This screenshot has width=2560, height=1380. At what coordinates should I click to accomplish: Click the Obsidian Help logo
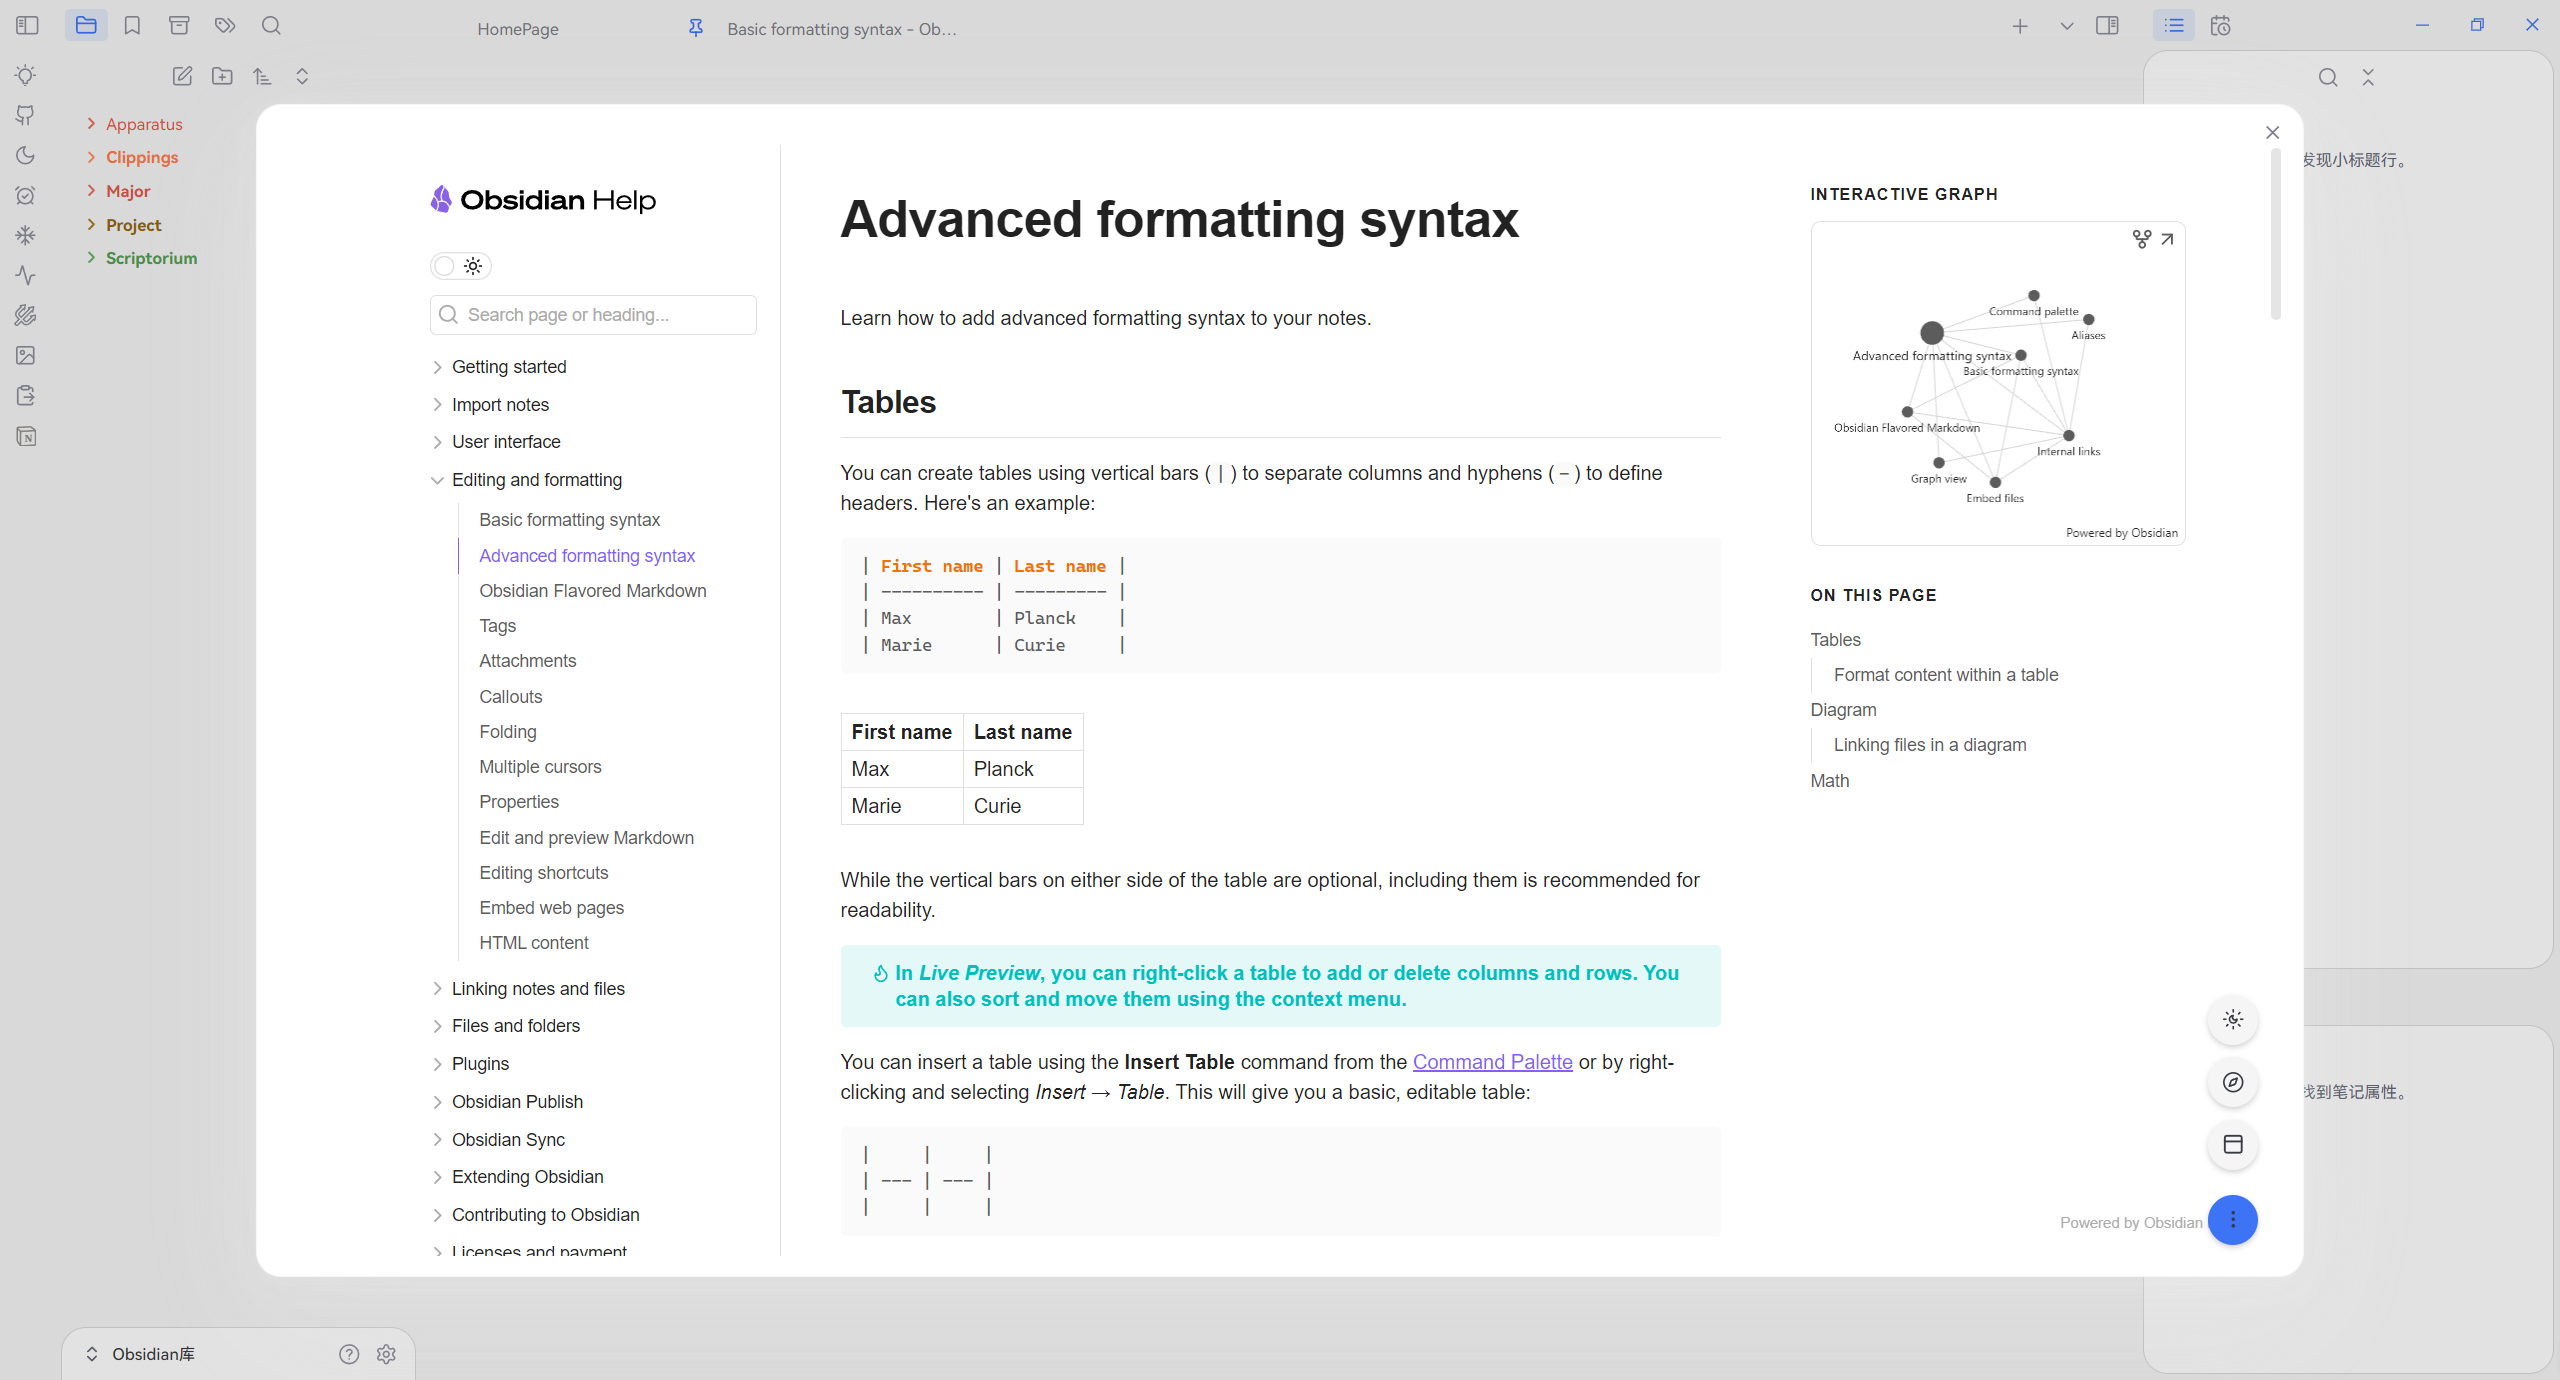point(543,200)
